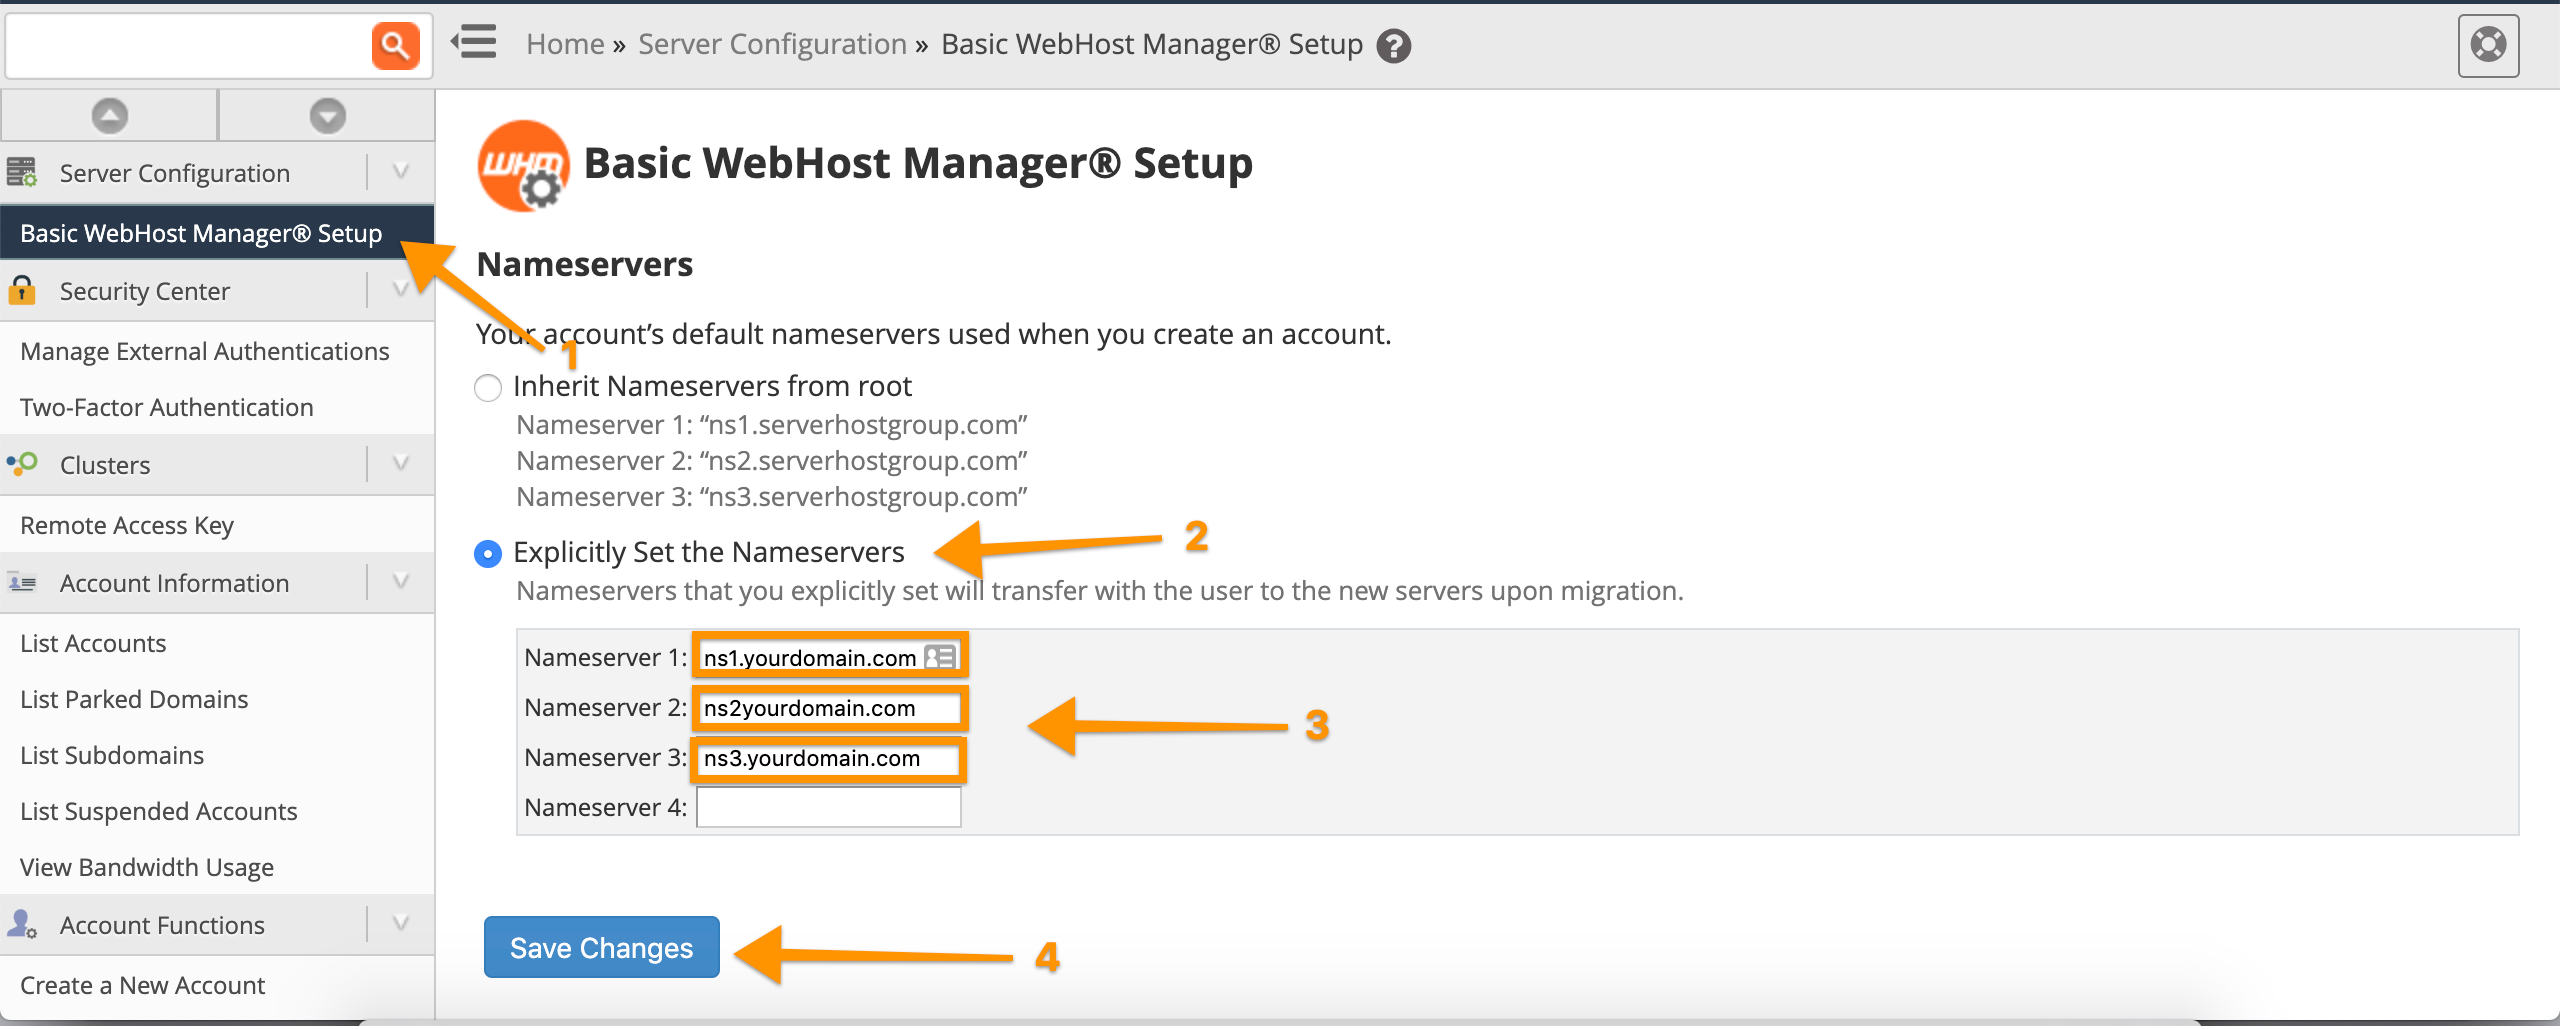Select Explicitly Set the Nameservers option
Screen dimensions: 2560x1029
tap(488, 553)
